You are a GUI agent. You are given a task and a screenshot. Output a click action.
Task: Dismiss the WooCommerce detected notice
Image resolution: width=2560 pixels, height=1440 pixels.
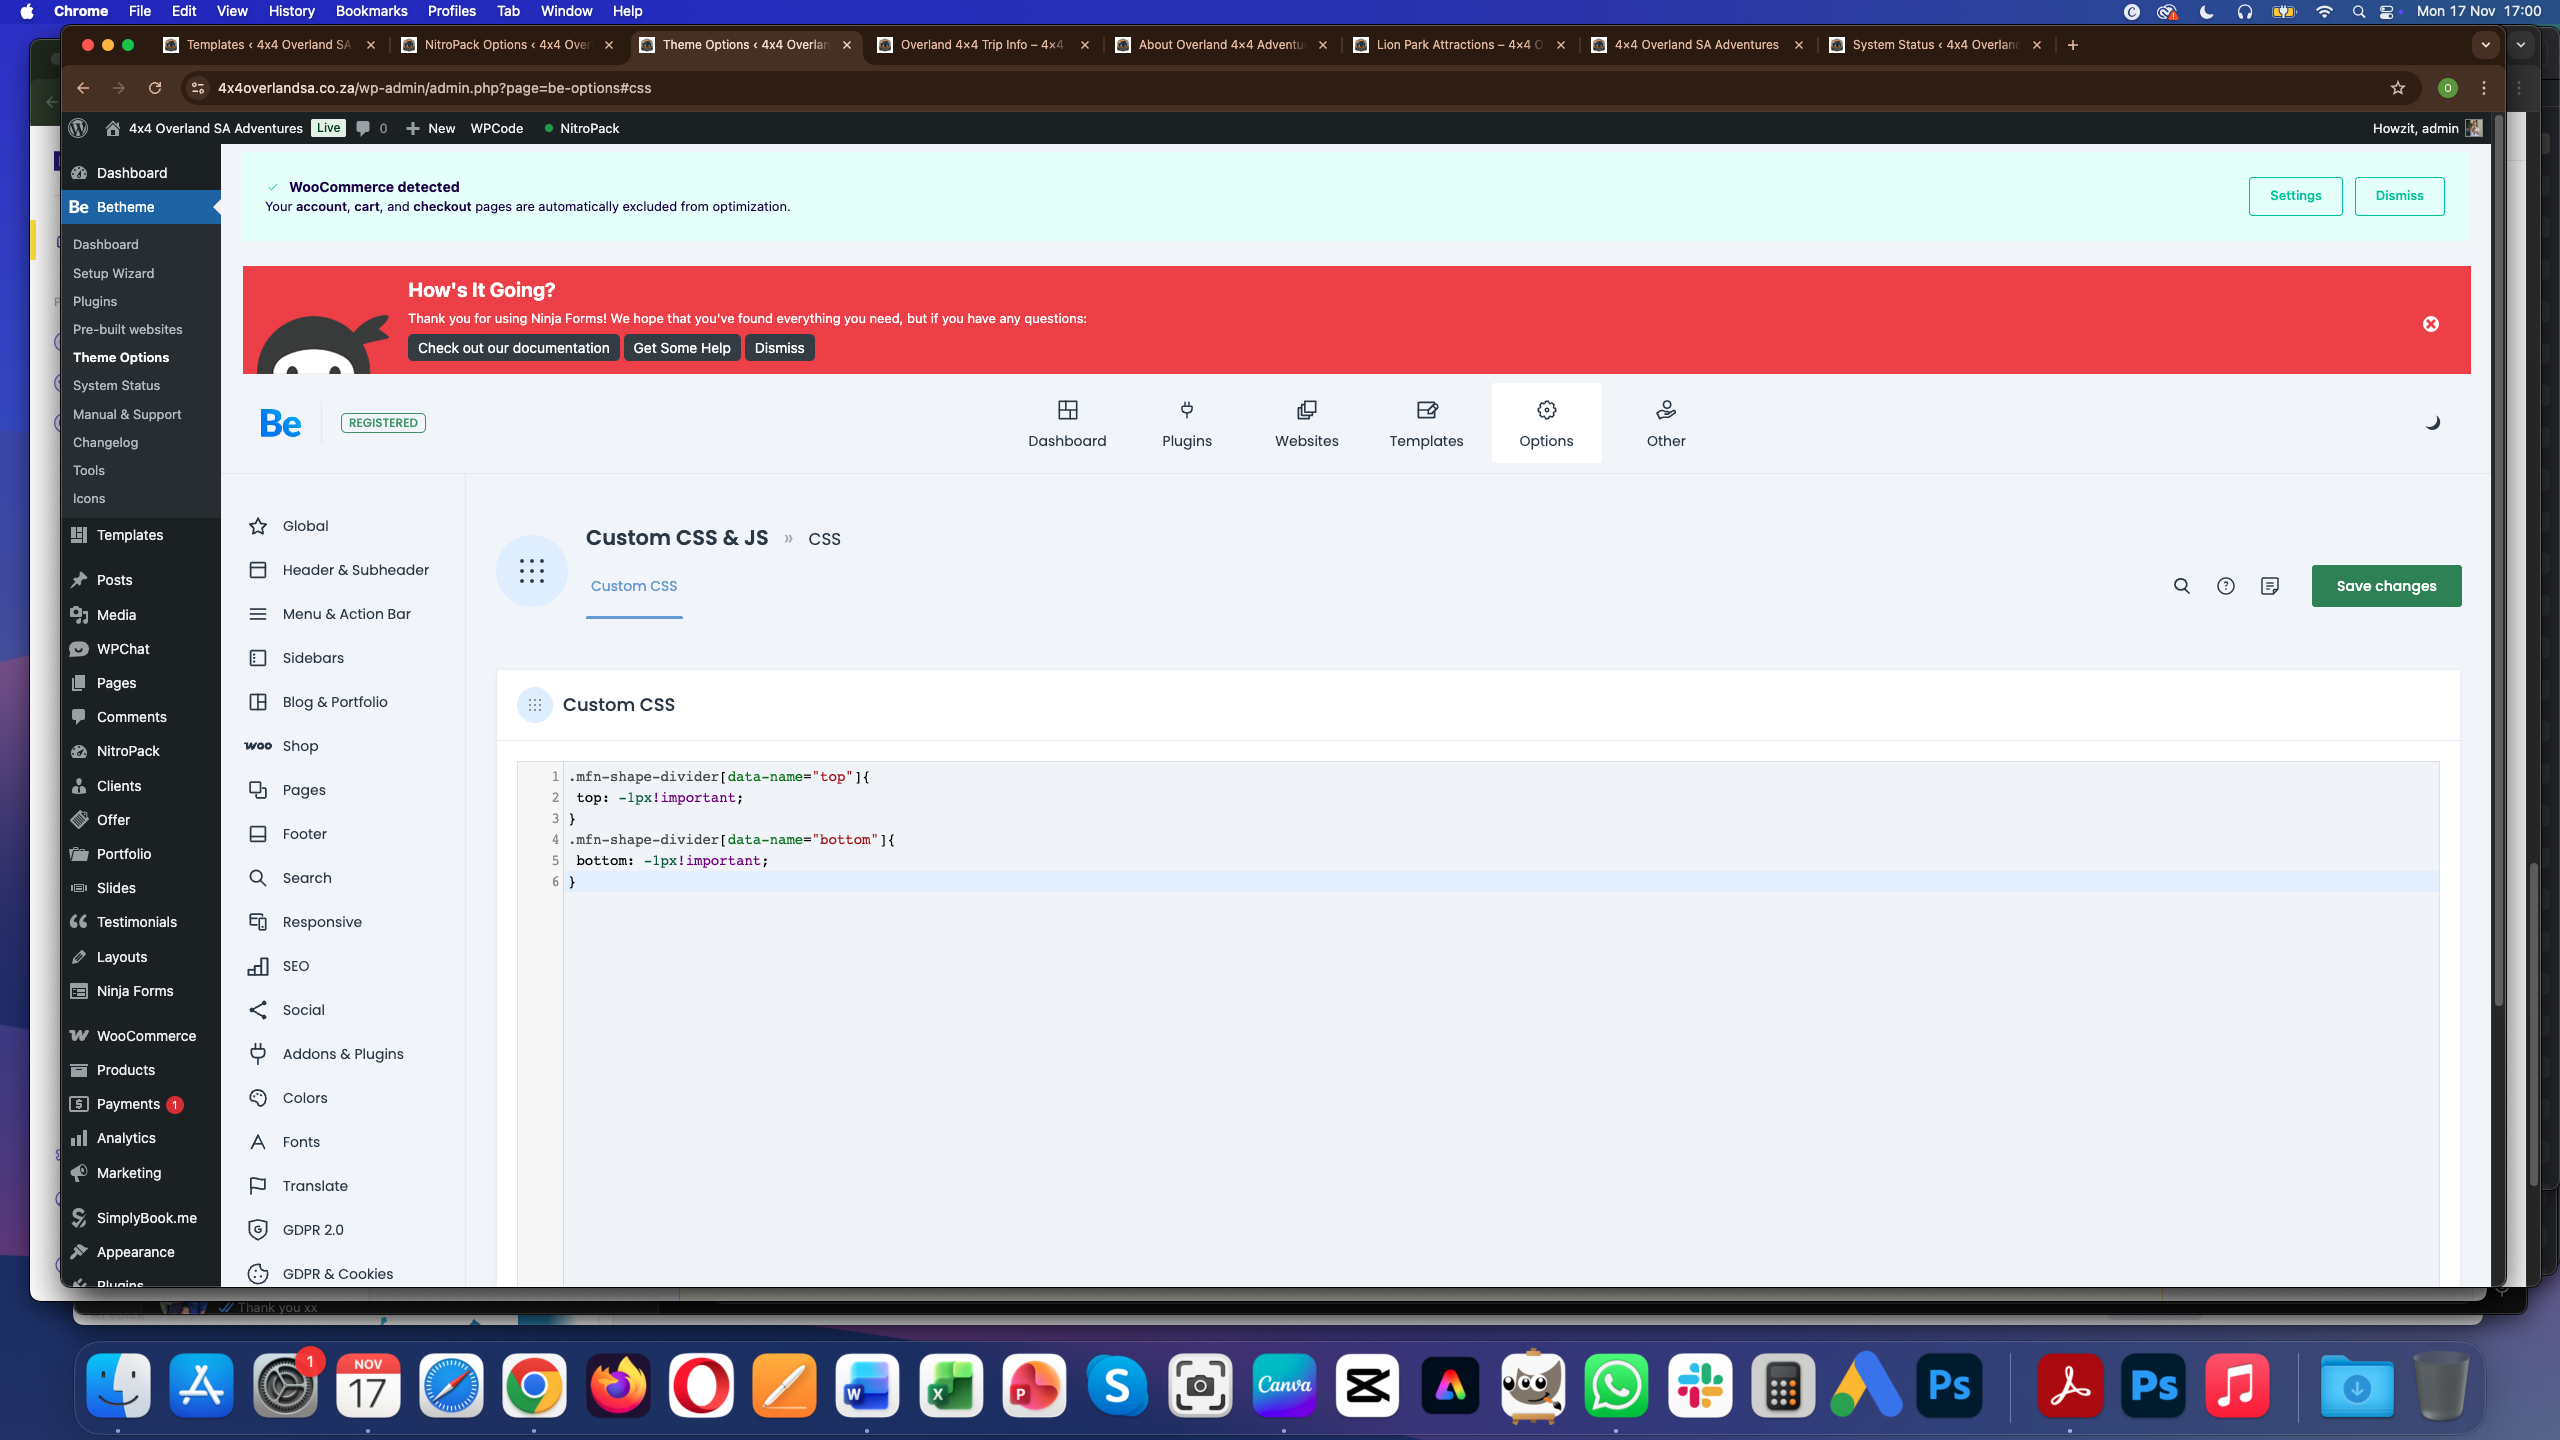coord(2398,196)
